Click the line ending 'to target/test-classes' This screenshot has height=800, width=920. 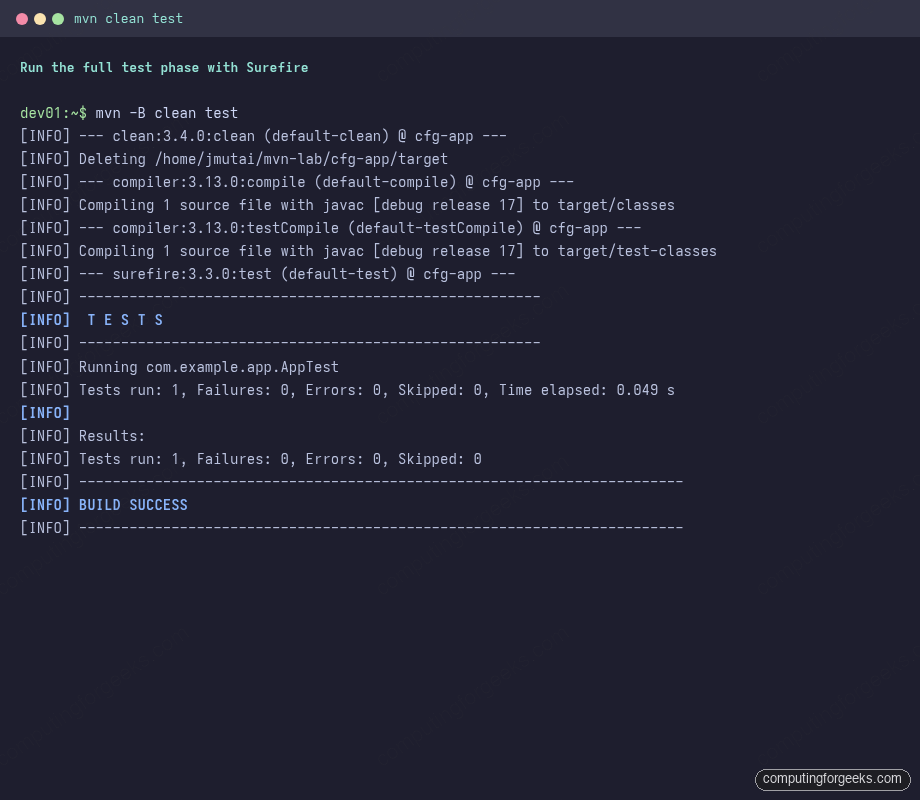tap(368, 251)
